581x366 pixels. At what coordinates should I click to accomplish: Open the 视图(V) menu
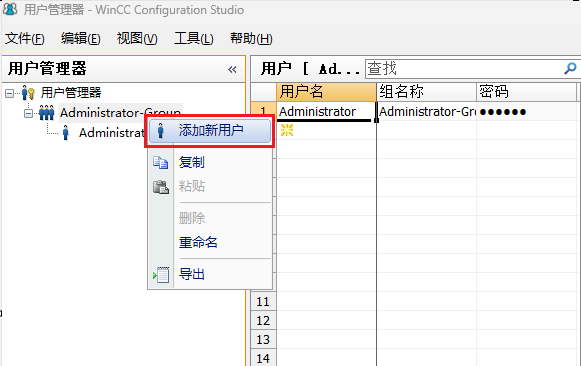pos(137,39)
